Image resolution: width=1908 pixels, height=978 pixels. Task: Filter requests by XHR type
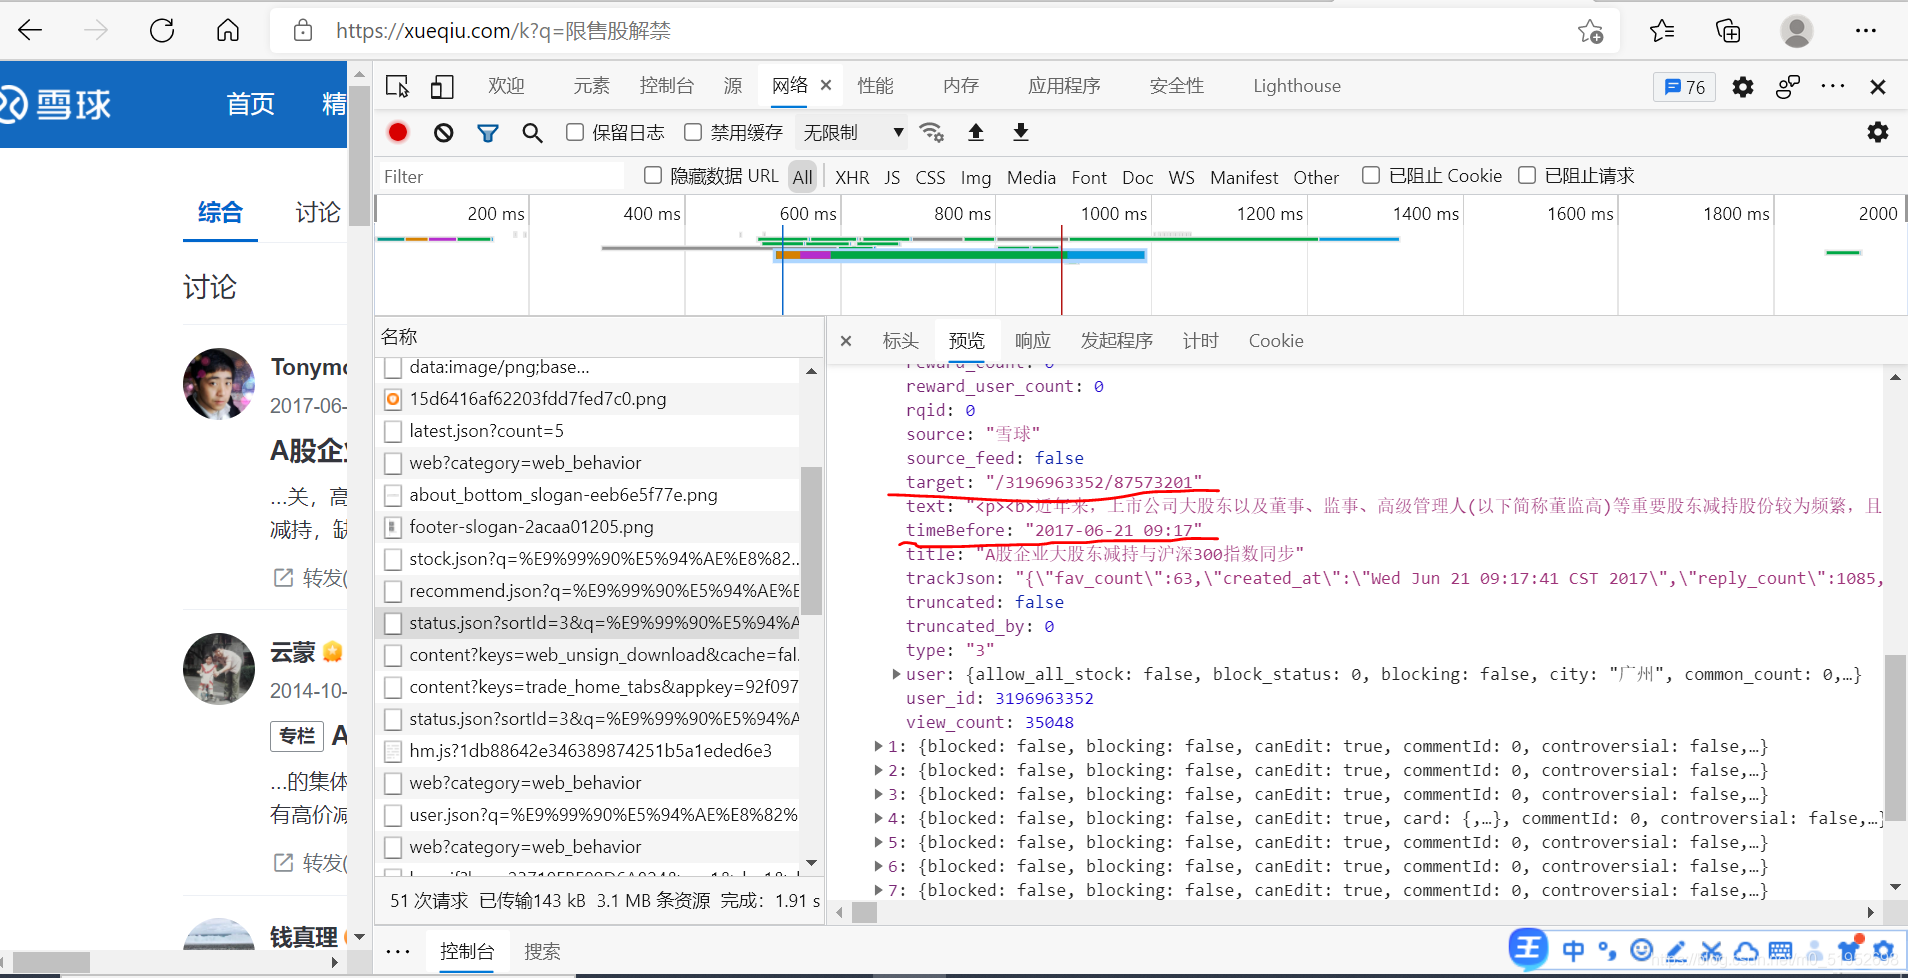[x=852, y=177]
